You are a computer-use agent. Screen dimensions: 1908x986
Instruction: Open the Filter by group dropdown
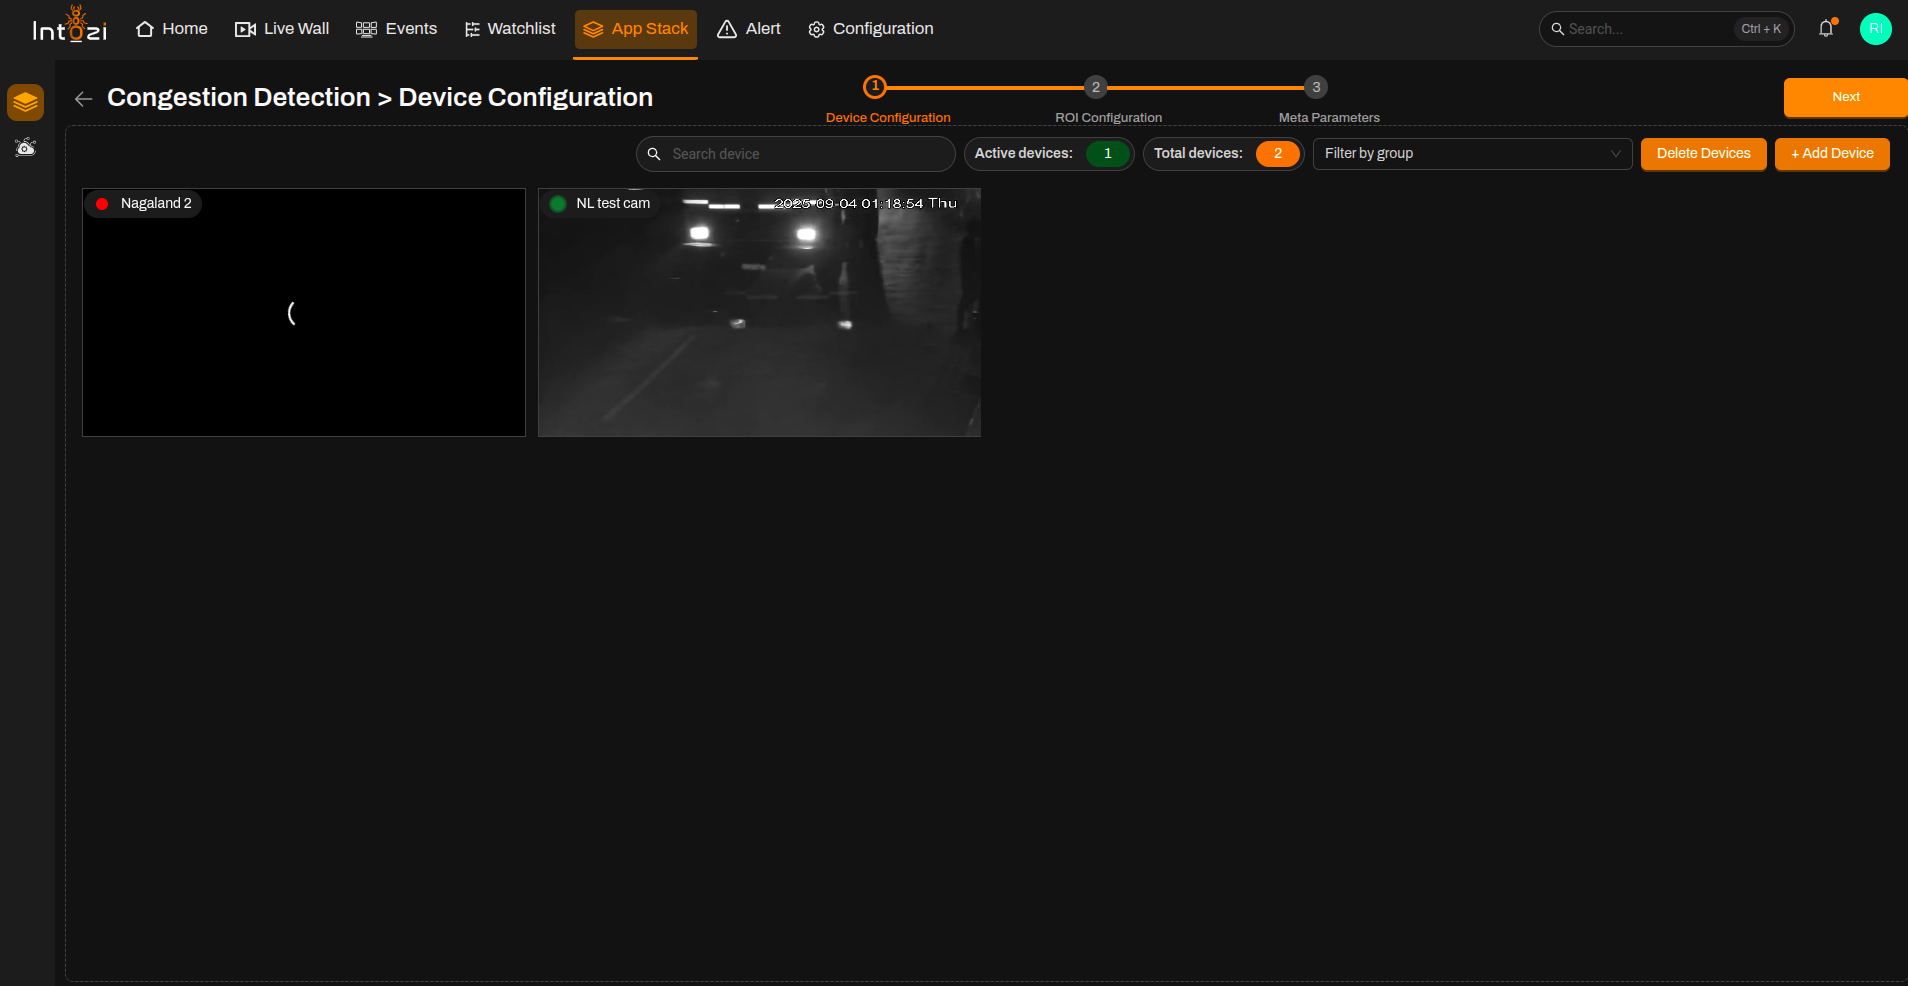tap(1472, 154)
